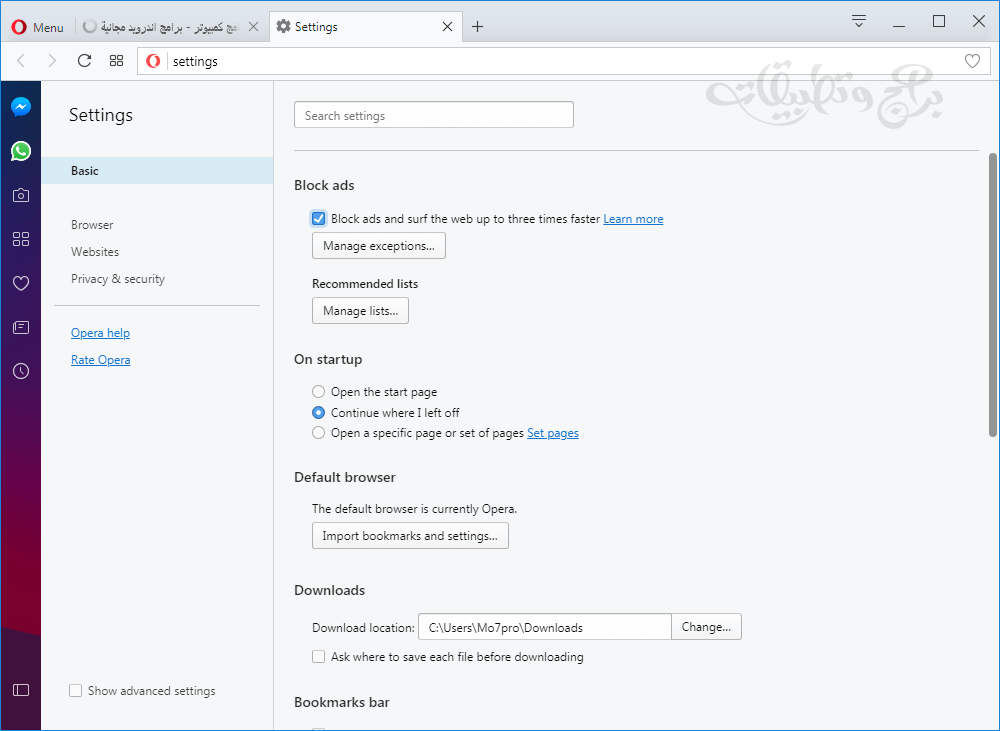
Task: Click the Reload page button
Action: 84,61
